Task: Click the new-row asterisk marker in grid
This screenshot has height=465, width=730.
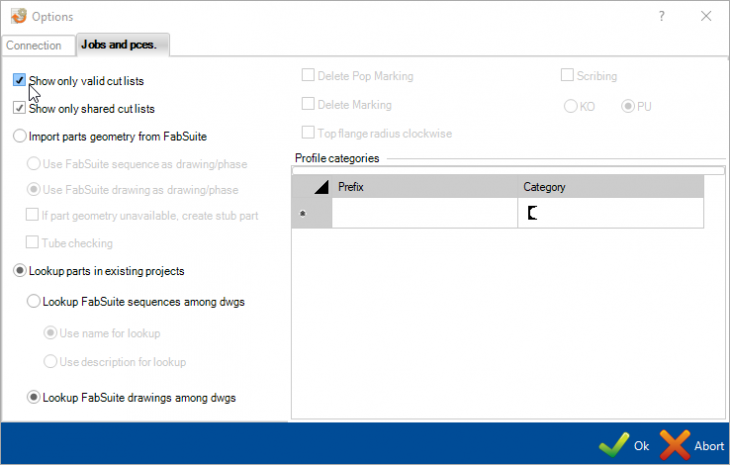Action: 303,214
